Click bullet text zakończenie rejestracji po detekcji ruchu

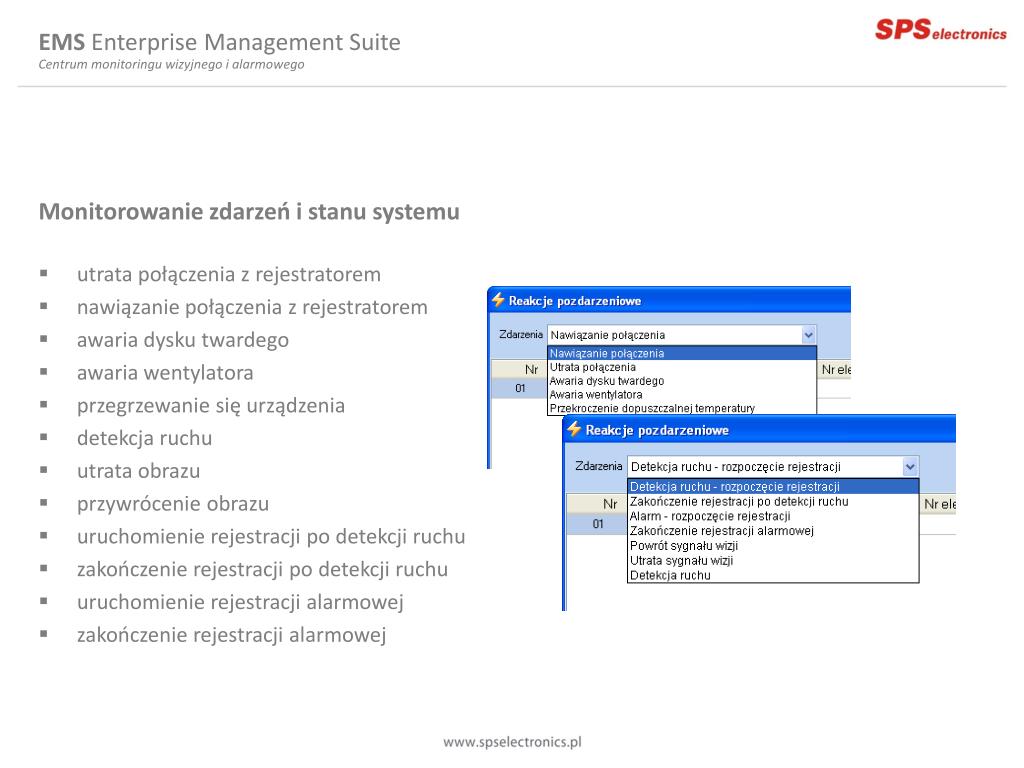click(x=263, y=569)
